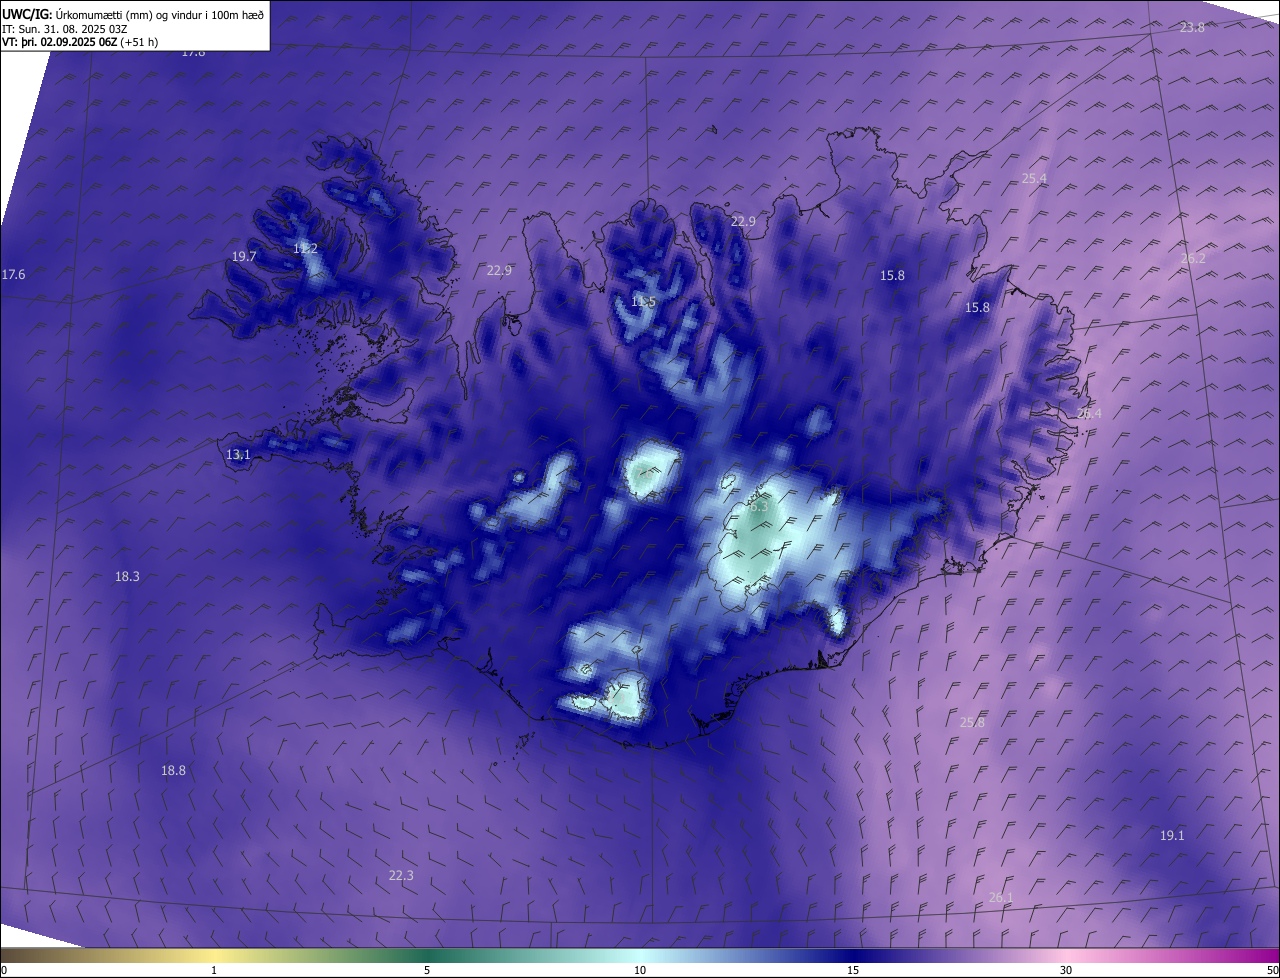Click the '1' tick on the colour scale
Screen dimensions: 1280x978
tap(214, 970)
